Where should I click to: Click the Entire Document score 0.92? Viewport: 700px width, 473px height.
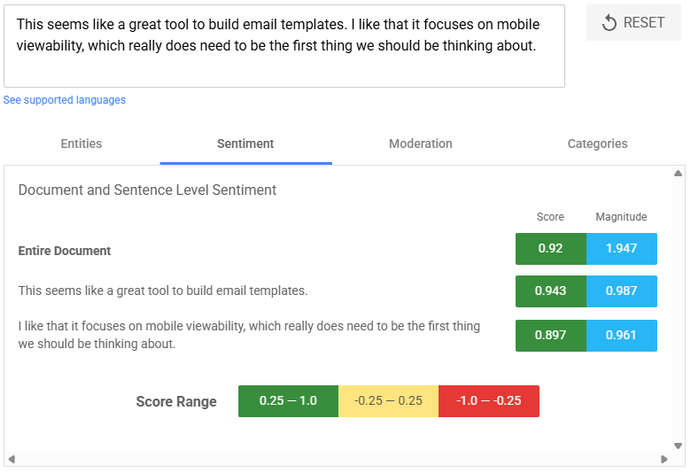550,249
